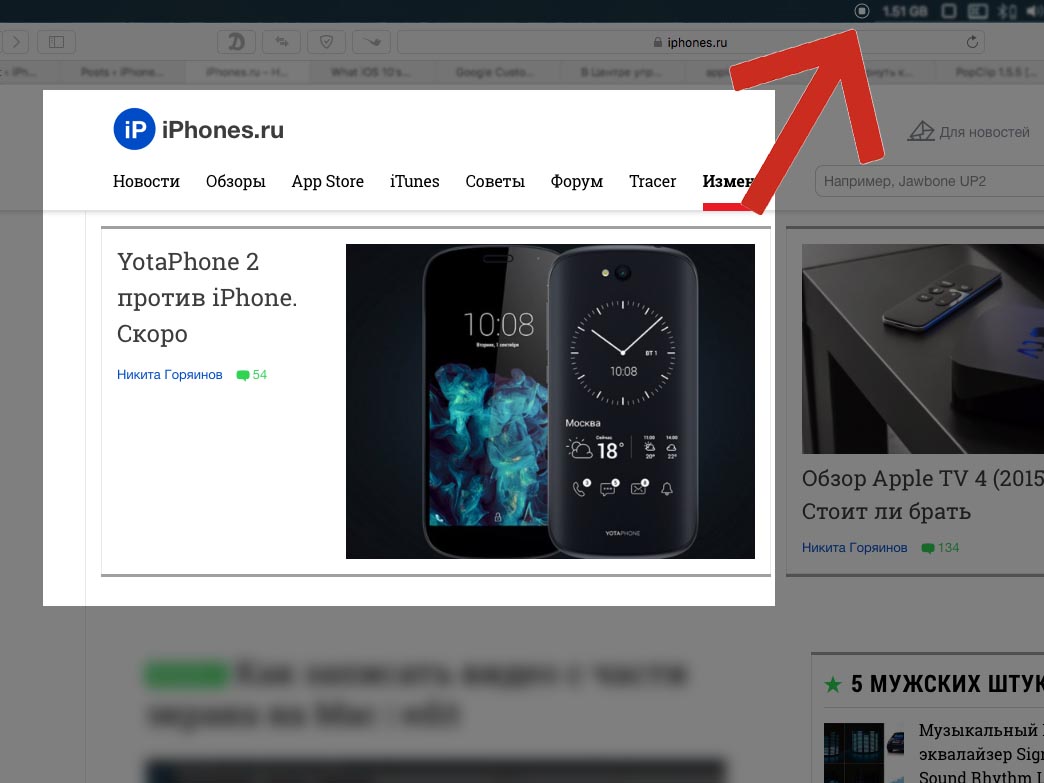View 134 comments on Apple TV review
Image resolution: width=1044 pixels, height=783 pixels.
[940, 548]
